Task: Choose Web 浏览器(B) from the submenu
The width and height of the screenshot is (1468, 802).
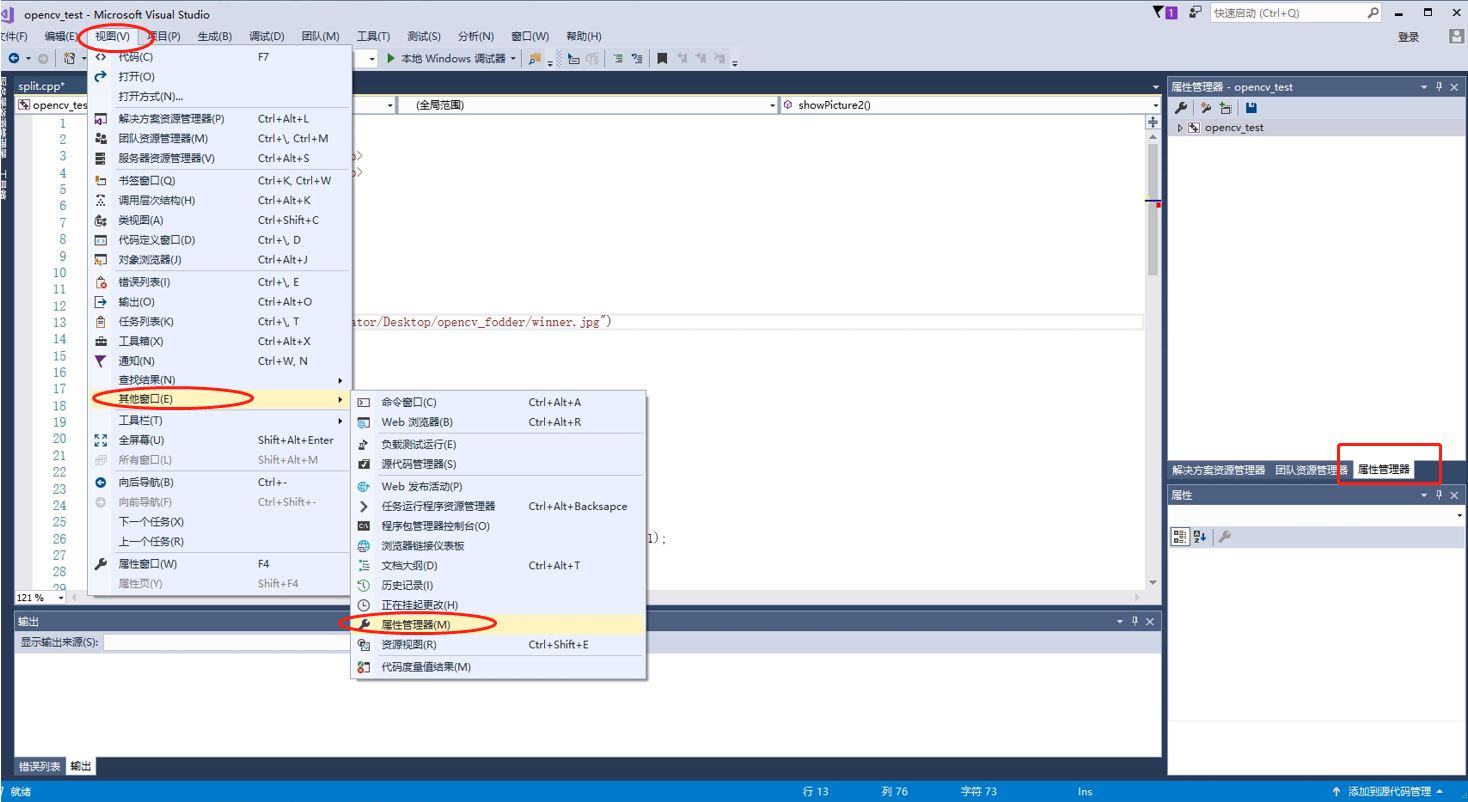Action: pyautogui.click(x=497, y=422)
